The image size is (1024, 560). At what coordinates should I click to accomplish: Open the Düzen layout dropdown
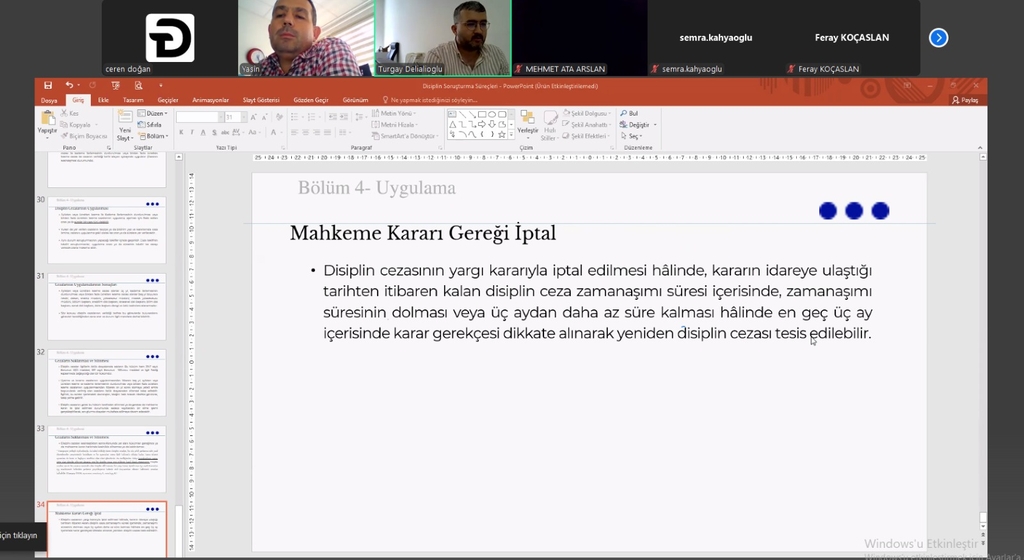[152, 113]
